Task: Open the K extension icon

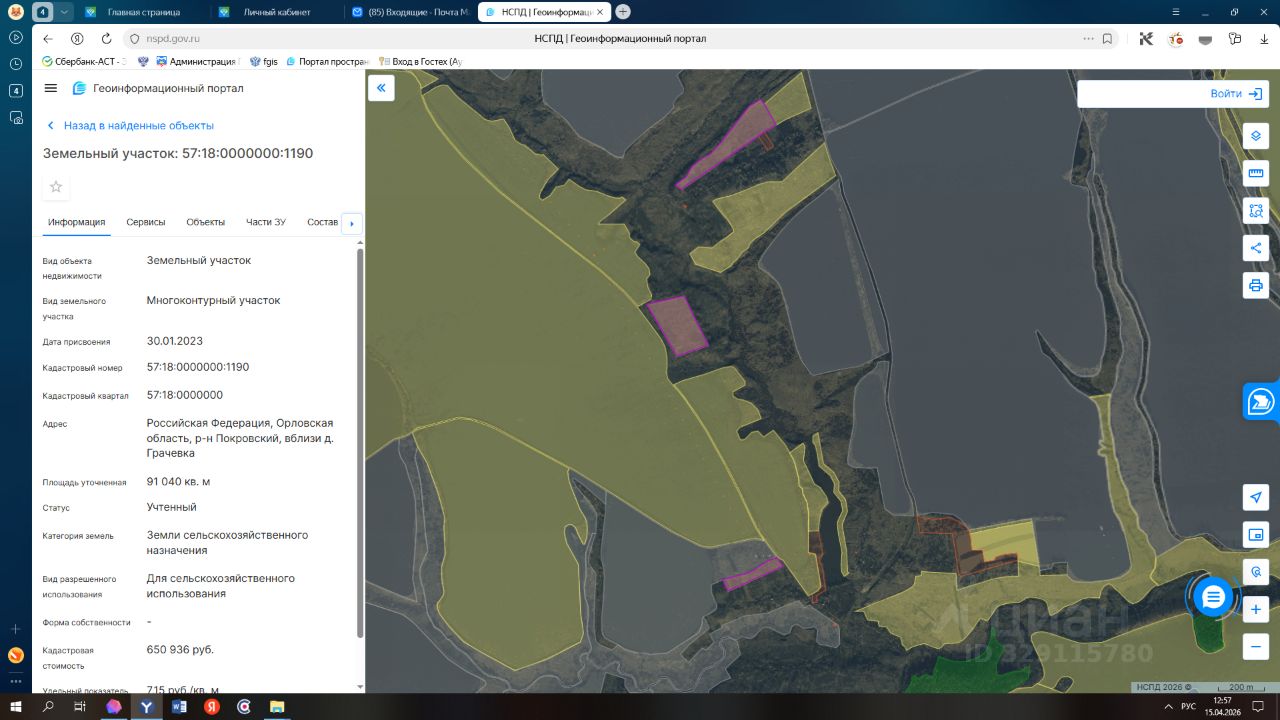Action: (x=1146, y=39)
